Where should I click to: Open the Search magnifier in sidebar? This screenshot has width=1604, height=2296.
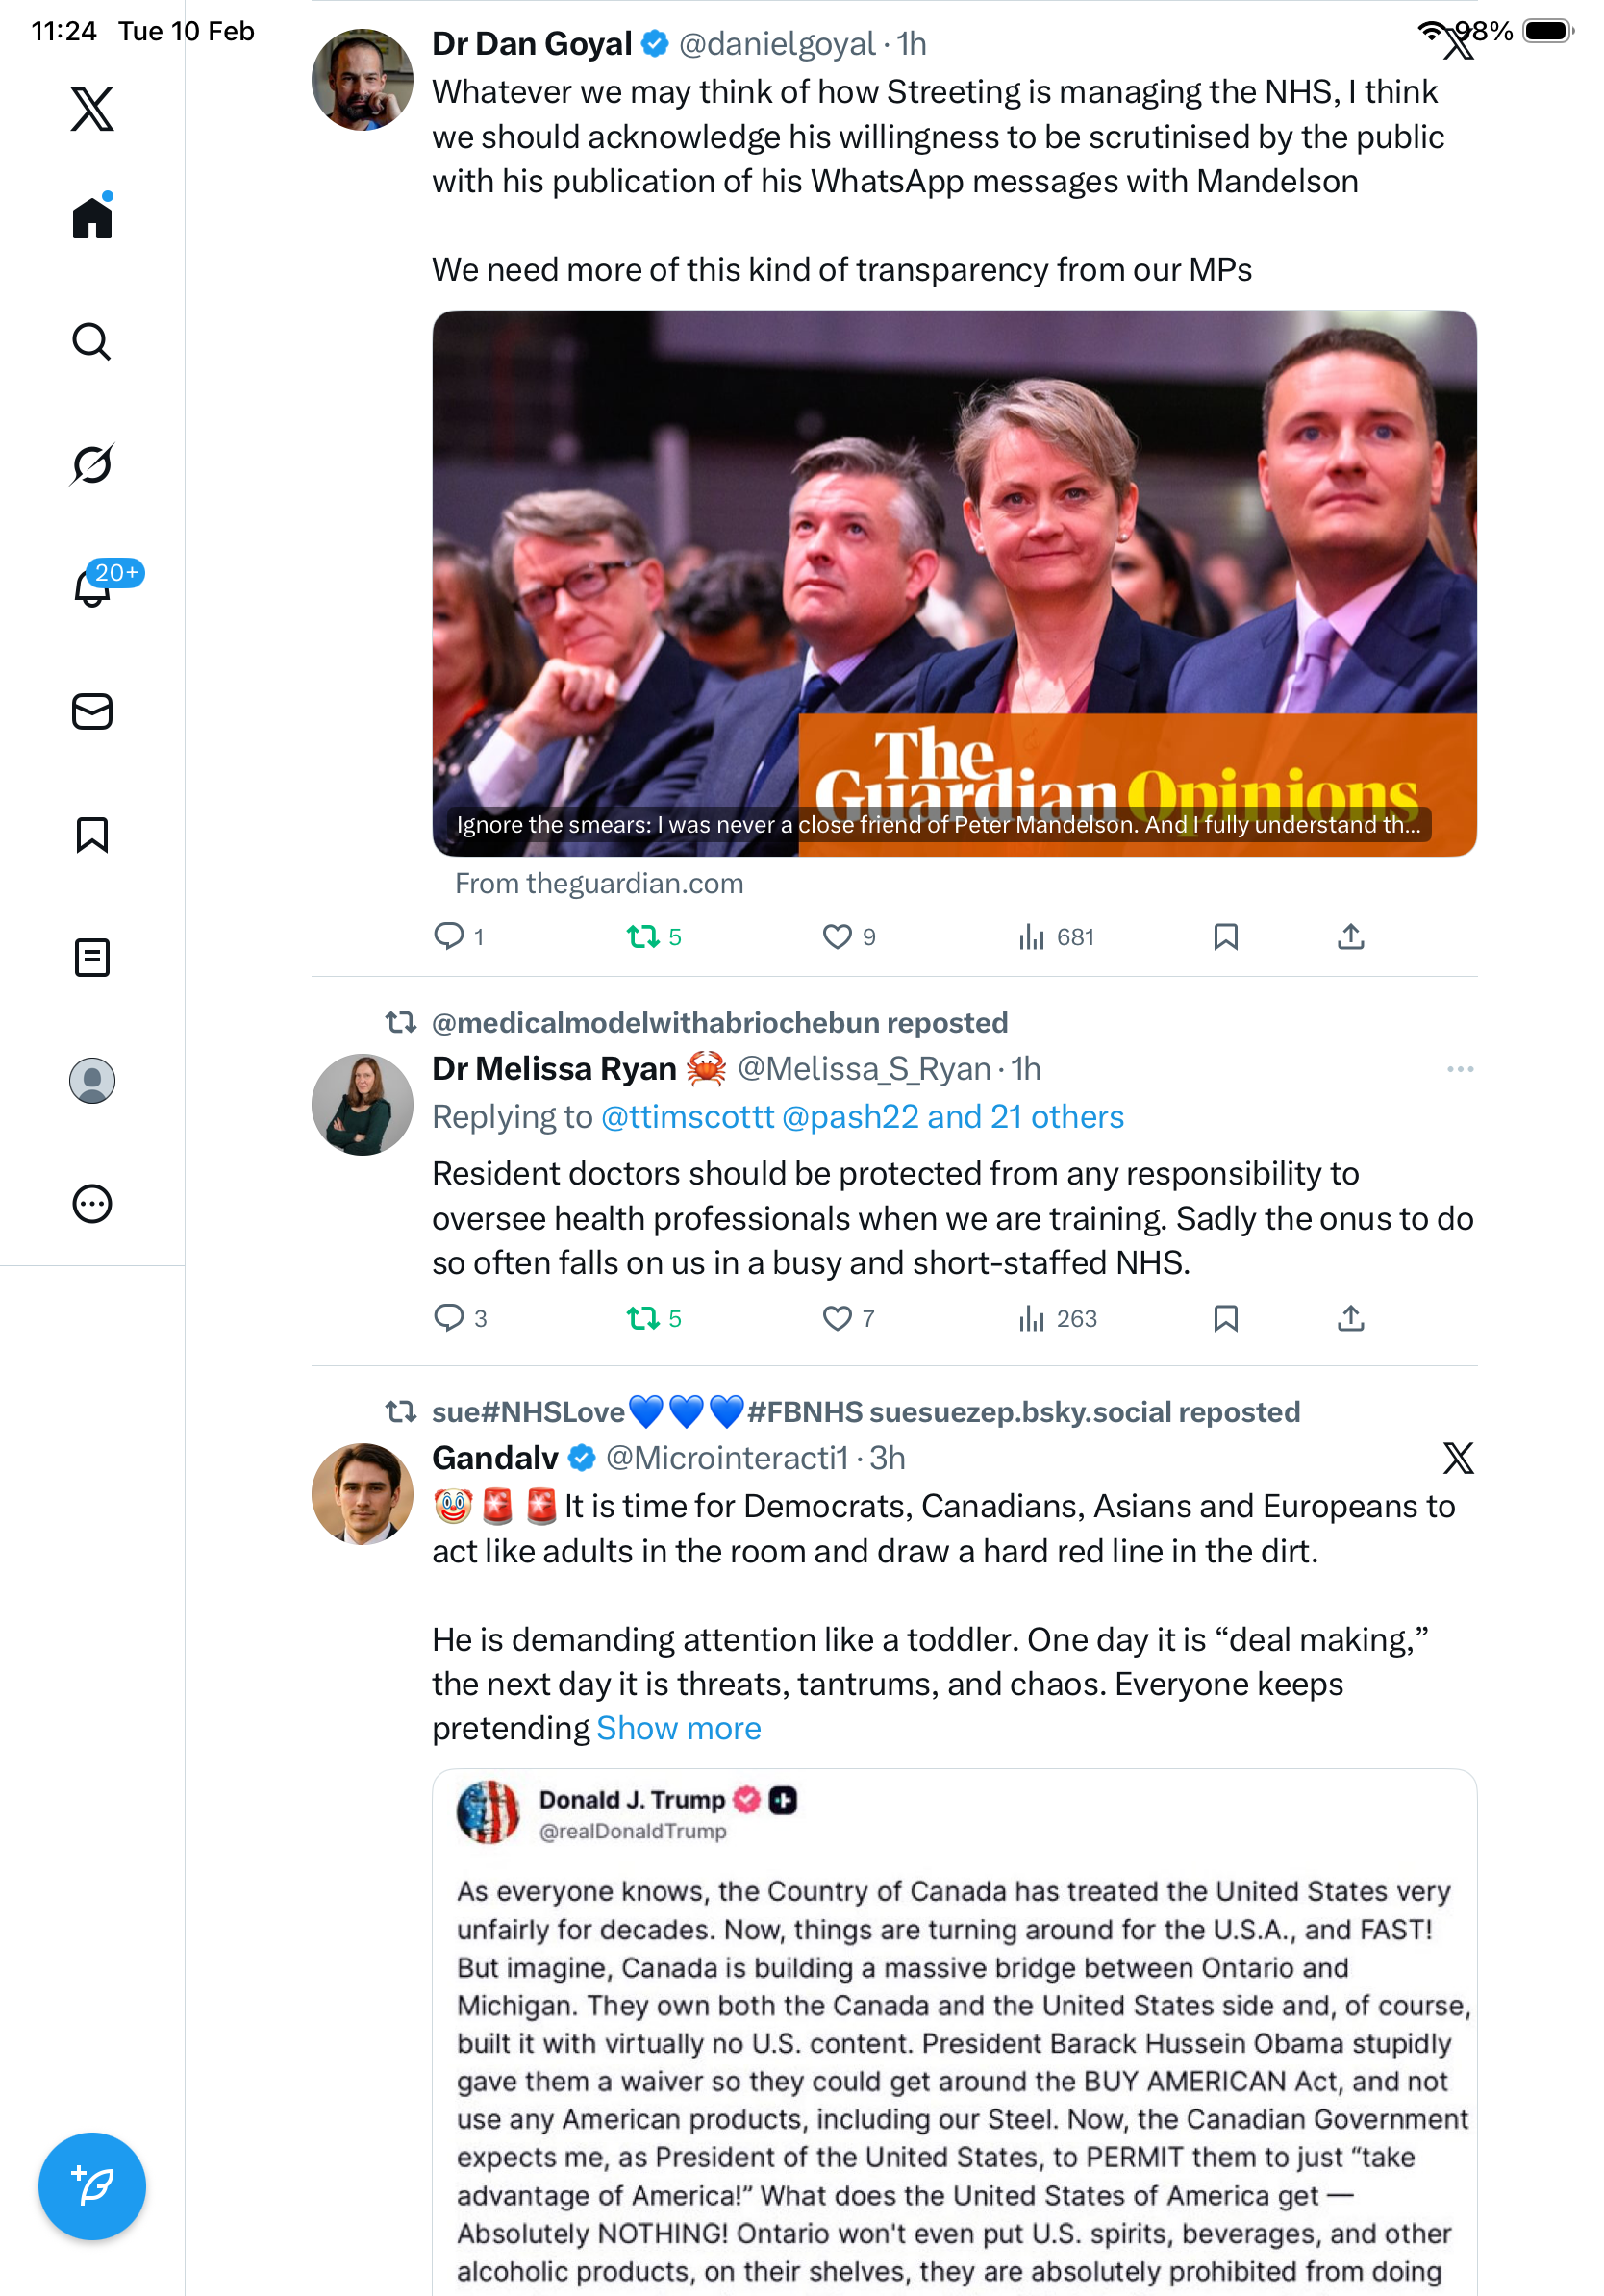[92, 341]
